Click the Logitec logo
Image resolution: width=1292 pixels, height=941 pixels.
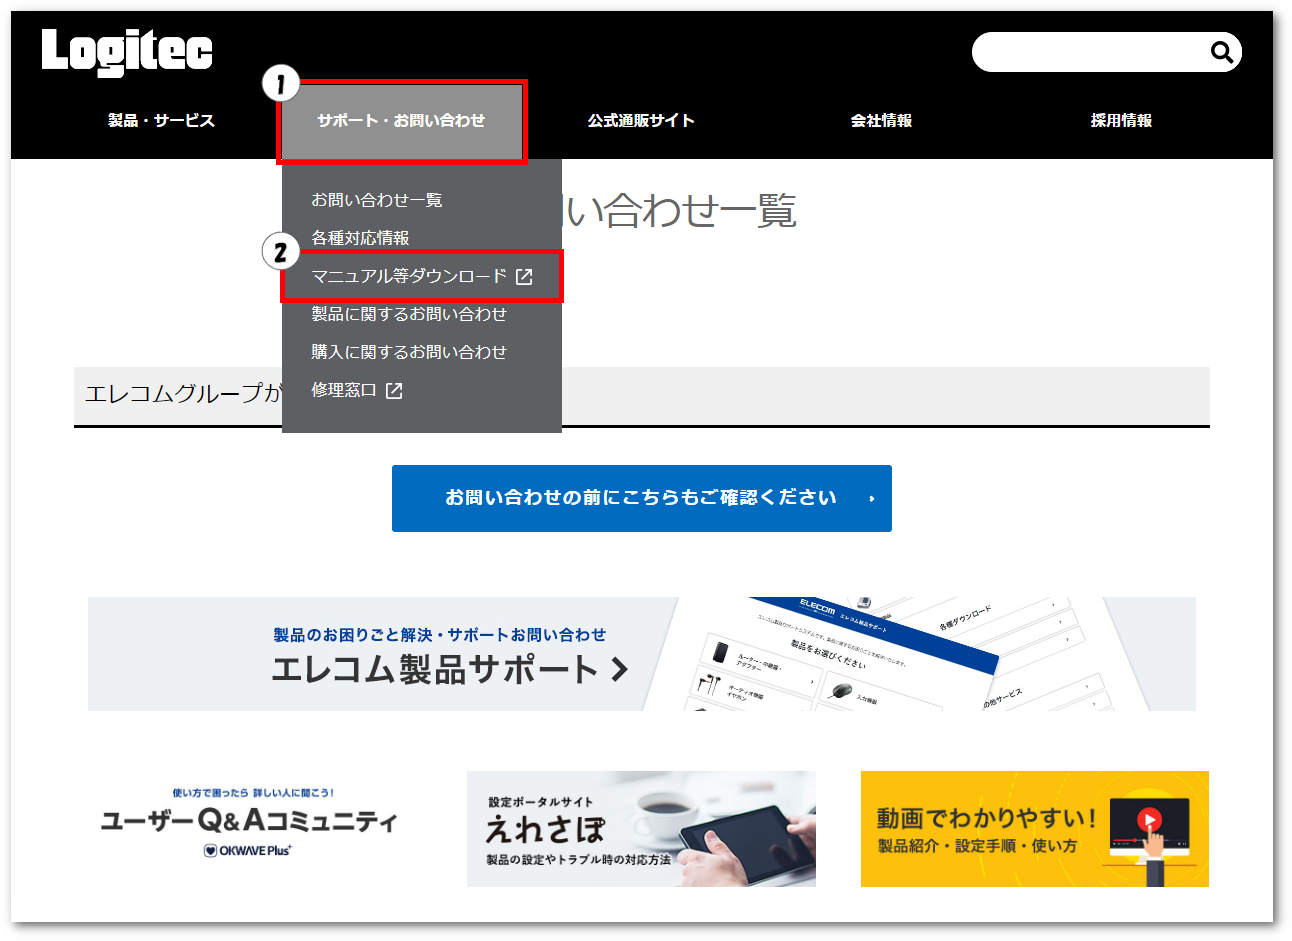click(x=127, y=52)
